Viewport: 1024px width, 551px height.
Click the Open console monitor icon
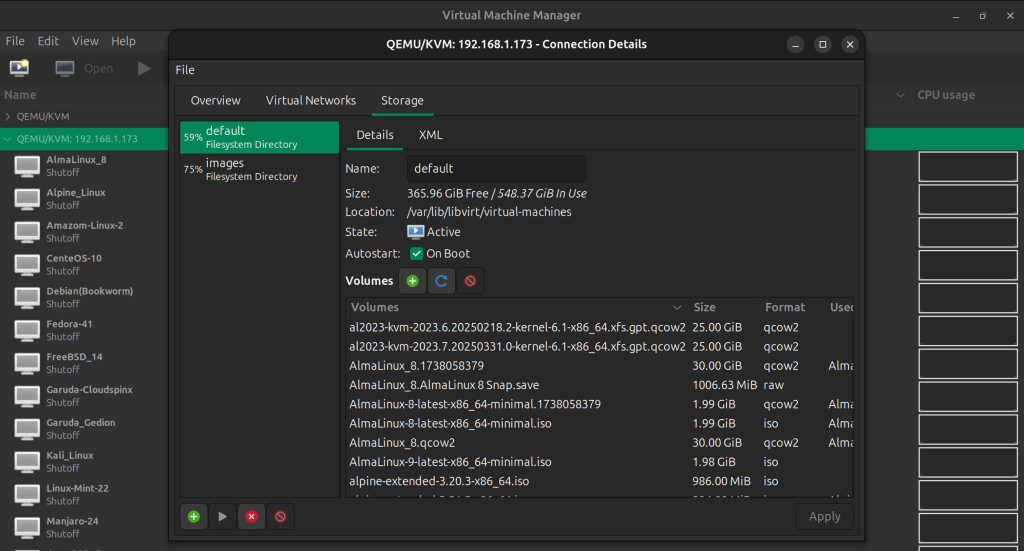64,69
